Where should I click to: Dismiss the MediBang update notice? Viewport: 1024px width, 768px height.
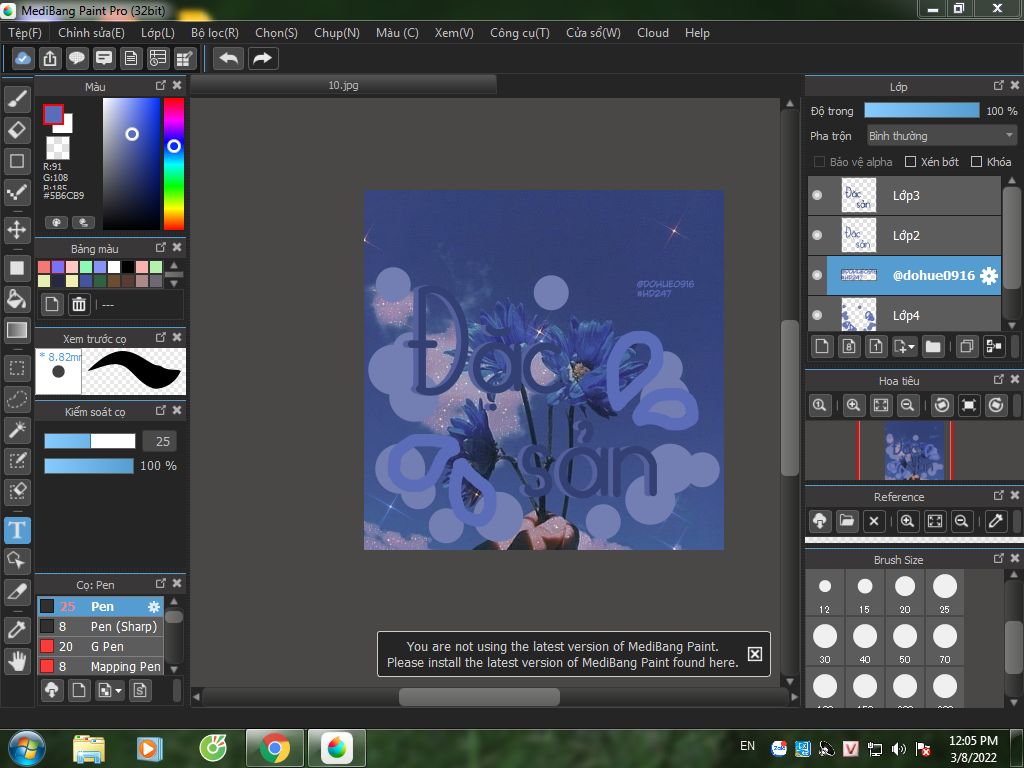[x=754, y=654]
